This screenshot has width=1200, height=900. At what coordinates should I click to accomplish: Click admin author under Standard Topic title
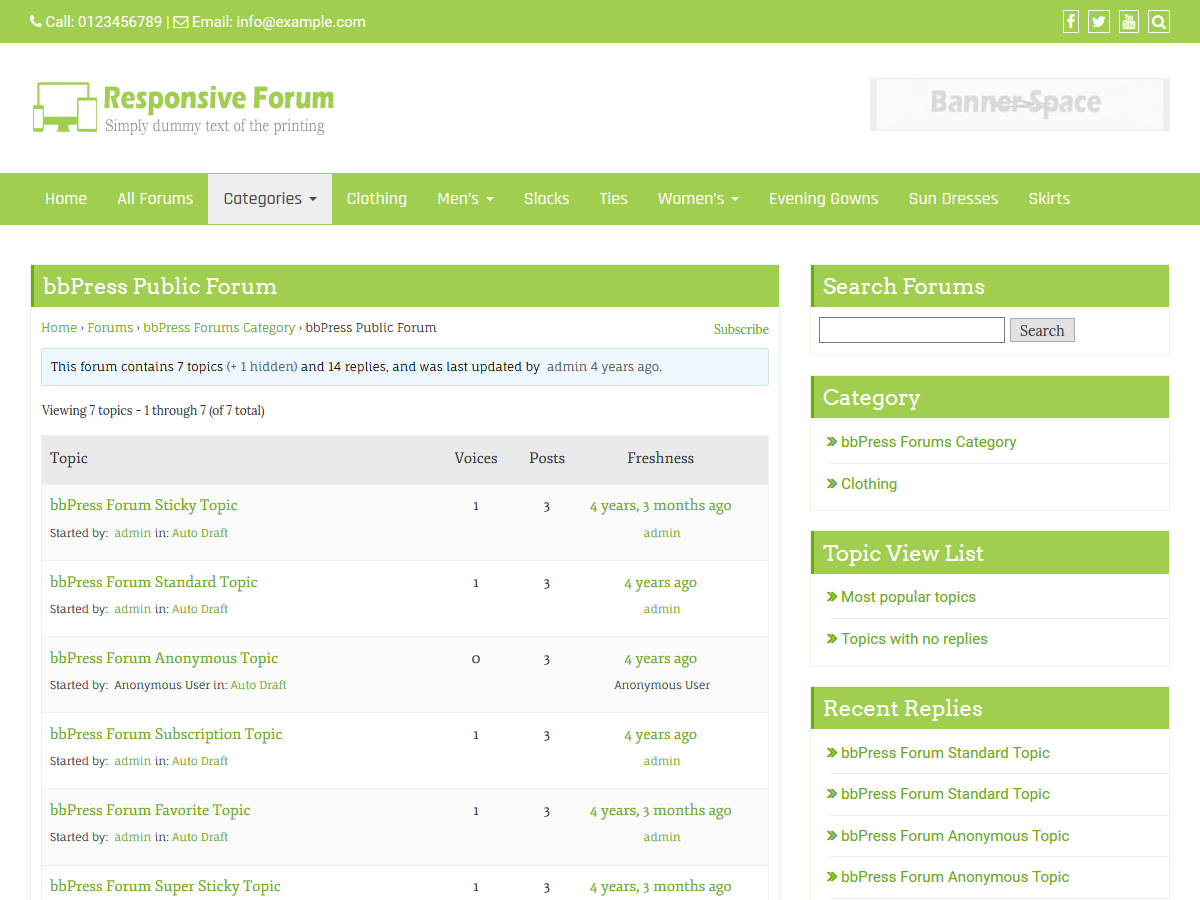[133, 609]
